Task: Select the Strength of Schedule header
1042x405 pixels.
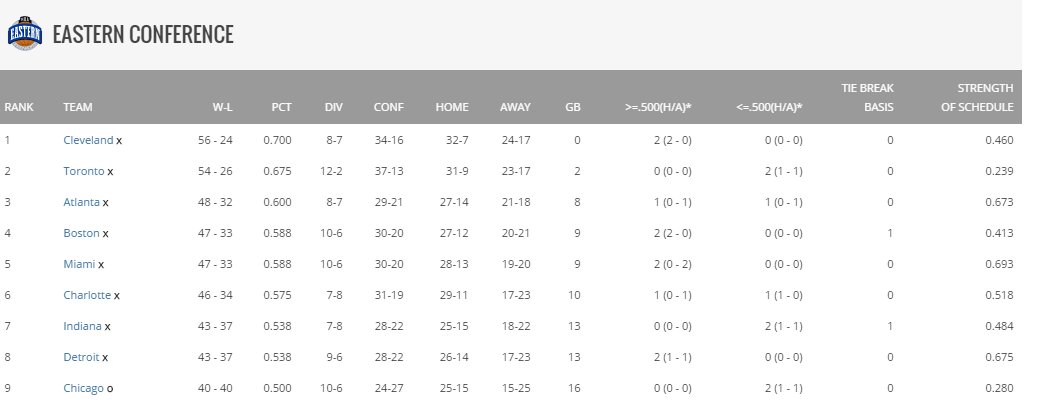Action: pyautogui.click(x=977, y=97)
